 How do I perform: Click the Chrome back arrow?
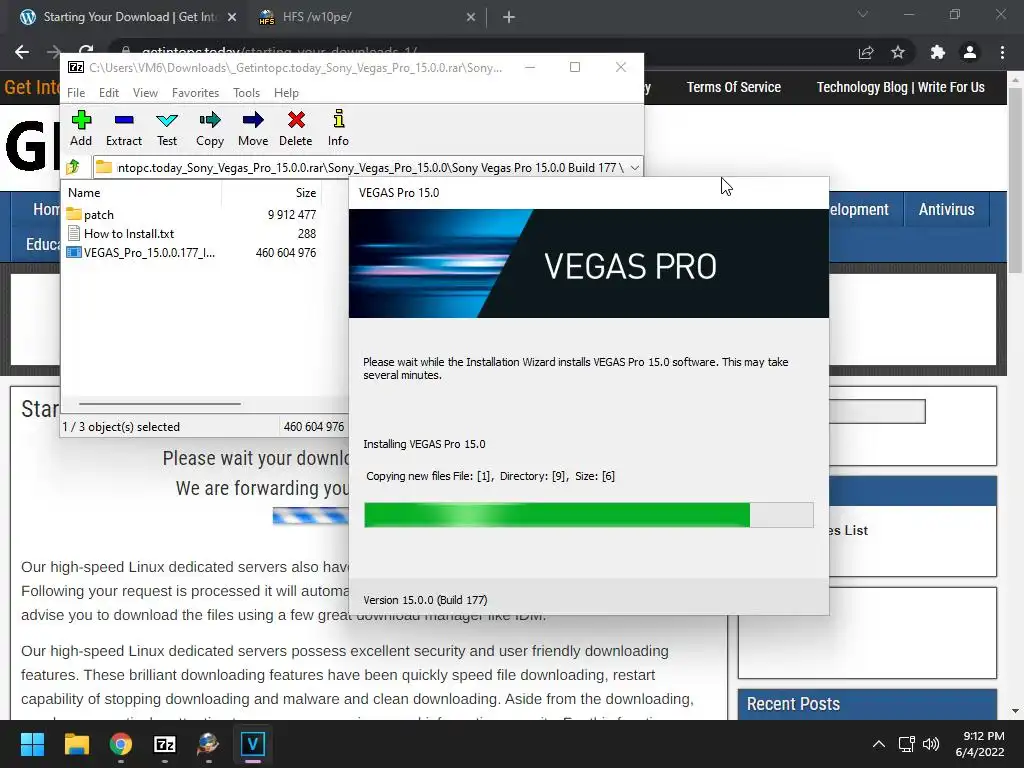click(x=22, y=52)
